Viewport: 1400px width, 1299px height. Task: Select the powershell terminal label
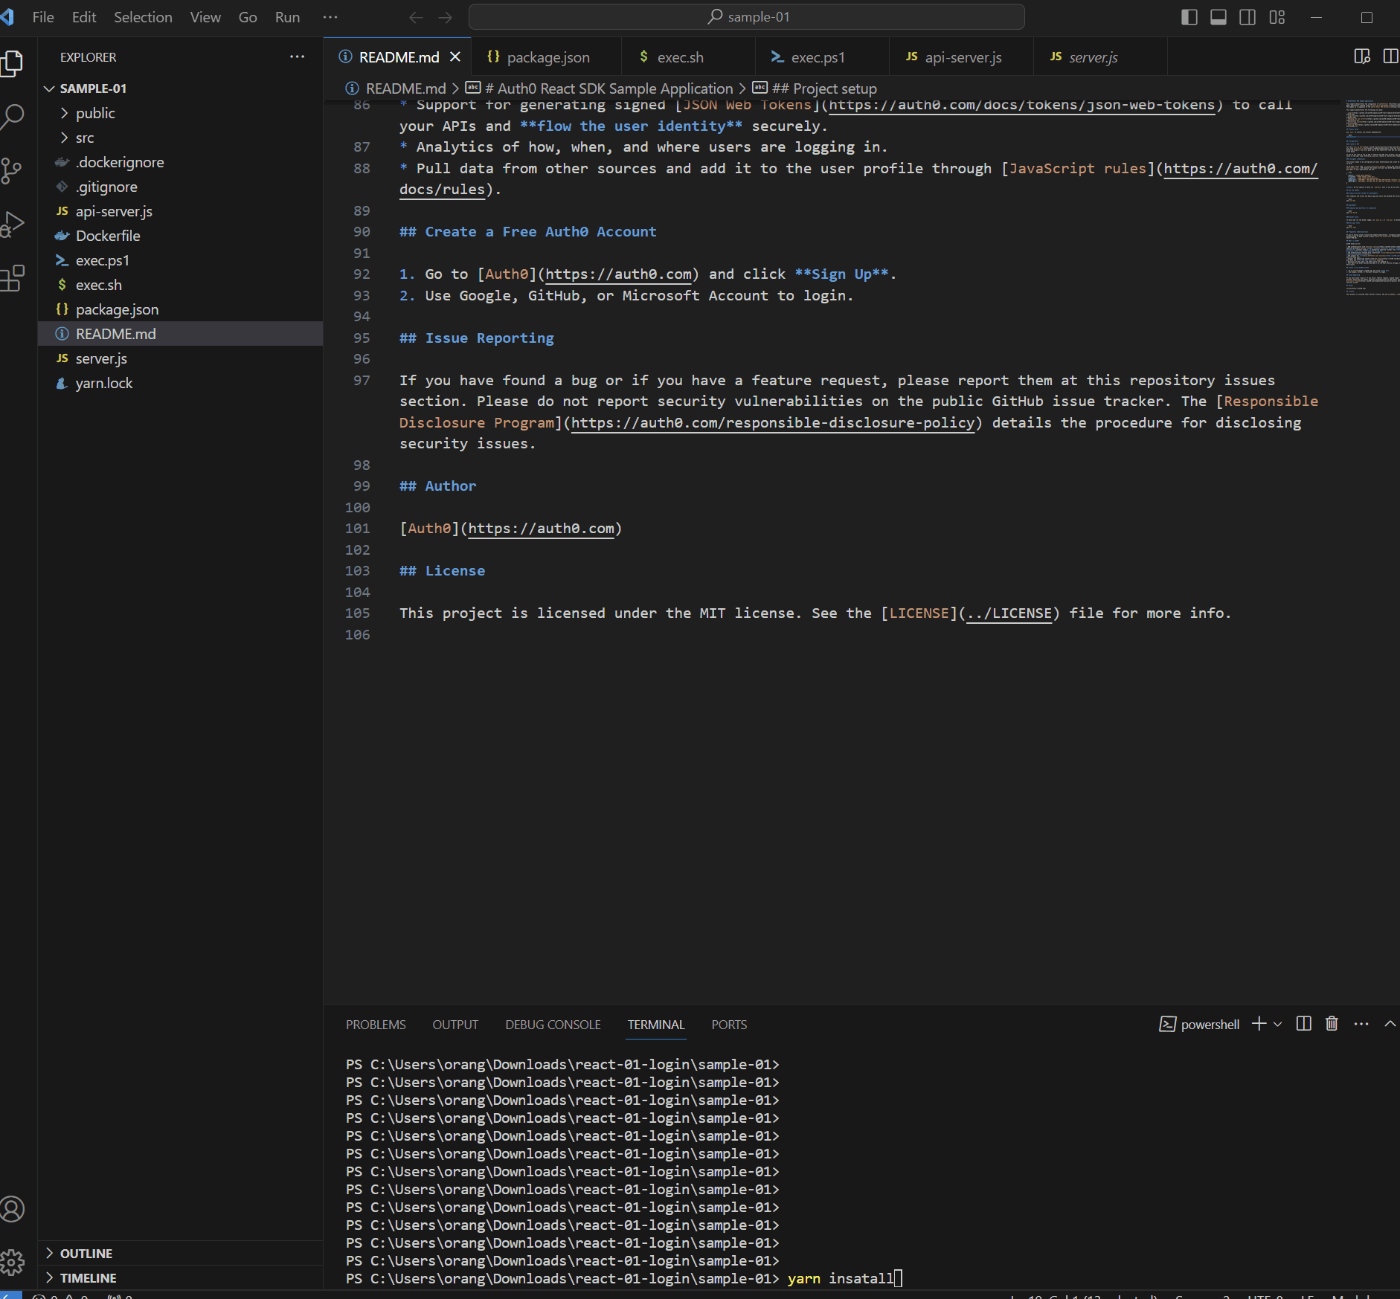(1199, 1024)
